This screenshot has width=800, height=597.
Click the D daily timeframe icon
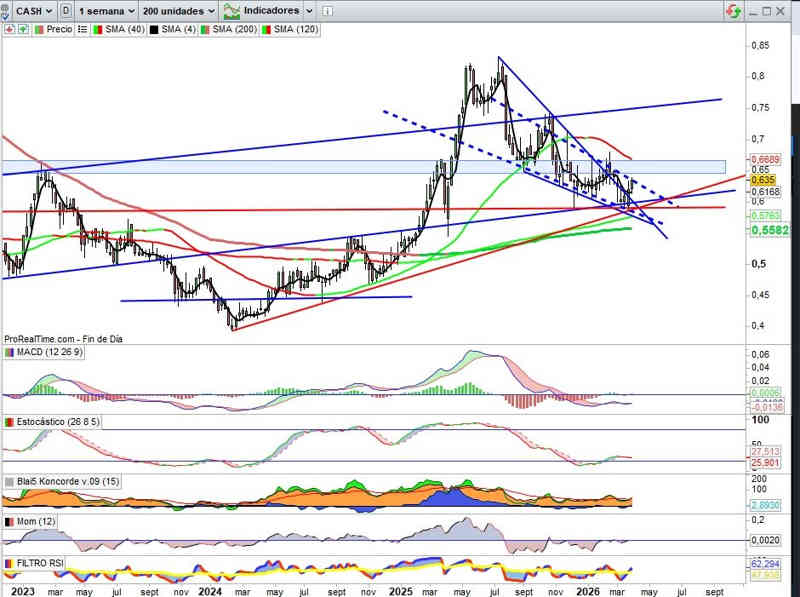tap(65, 11)
